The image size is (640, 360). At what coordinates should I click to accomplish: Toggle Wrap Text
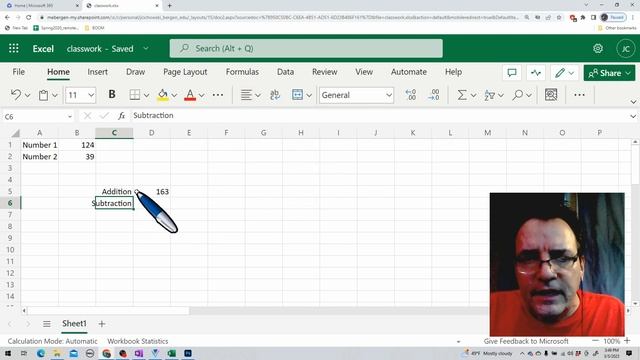coord(275,95)
